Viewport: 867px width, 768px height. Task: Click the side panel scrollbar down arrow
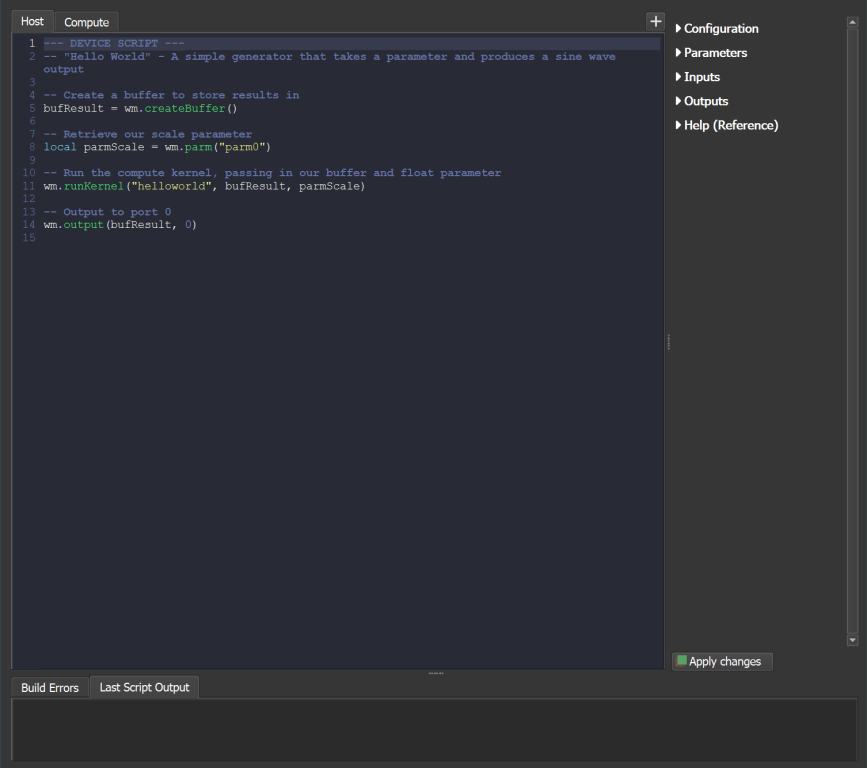coord(852,640)
